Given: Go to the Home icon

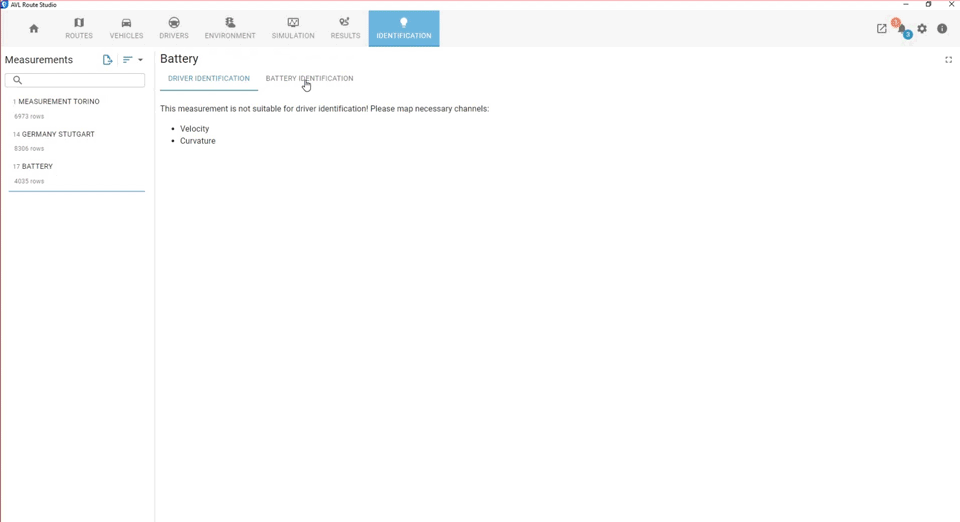Looking at the screenshot, I should point(34,29).
